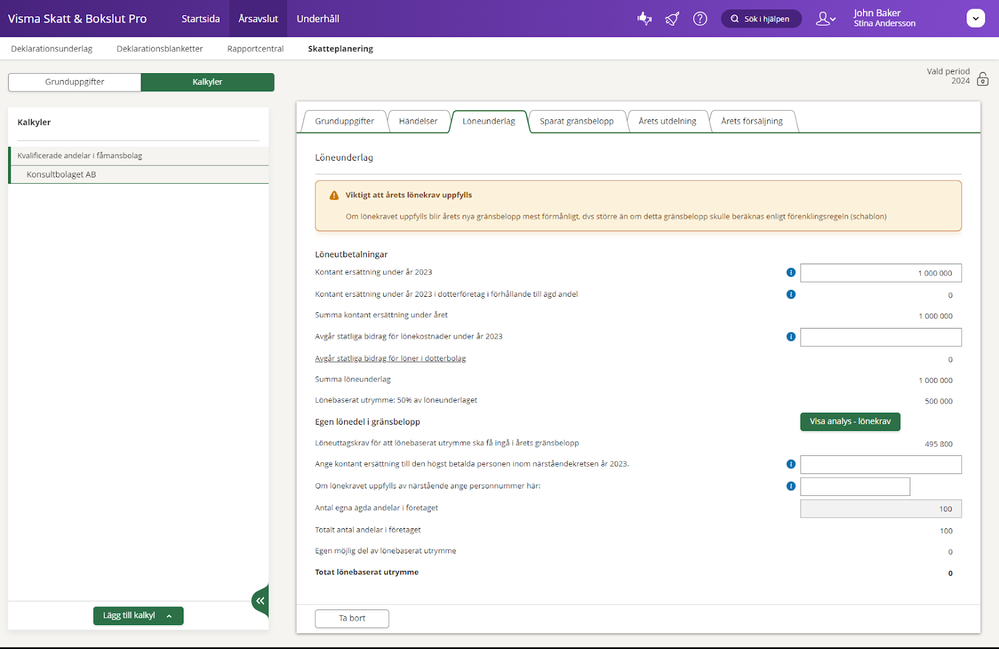
Task: Click the Sök i hjälpen search field
Action: [761, 18]
